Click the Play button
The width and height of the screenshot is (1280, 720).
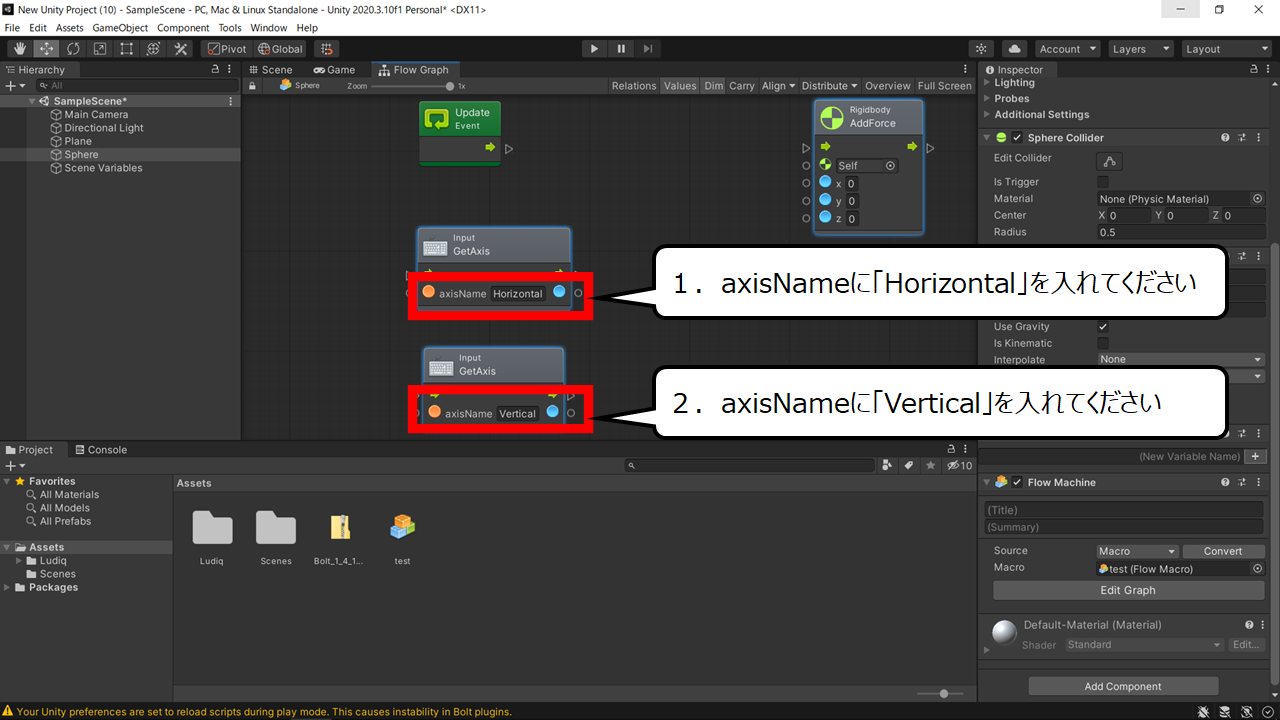(594, 49)
